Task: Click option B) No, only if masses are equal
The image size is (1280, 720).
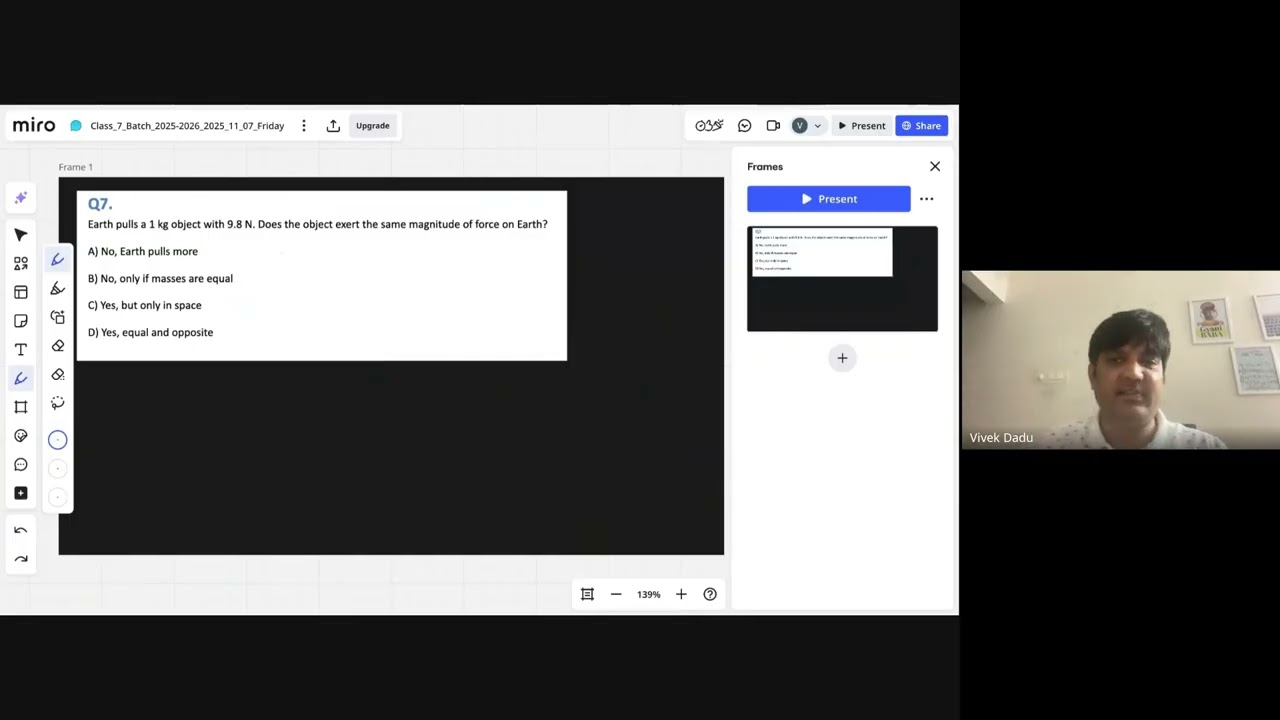Action: click(160, 279)
